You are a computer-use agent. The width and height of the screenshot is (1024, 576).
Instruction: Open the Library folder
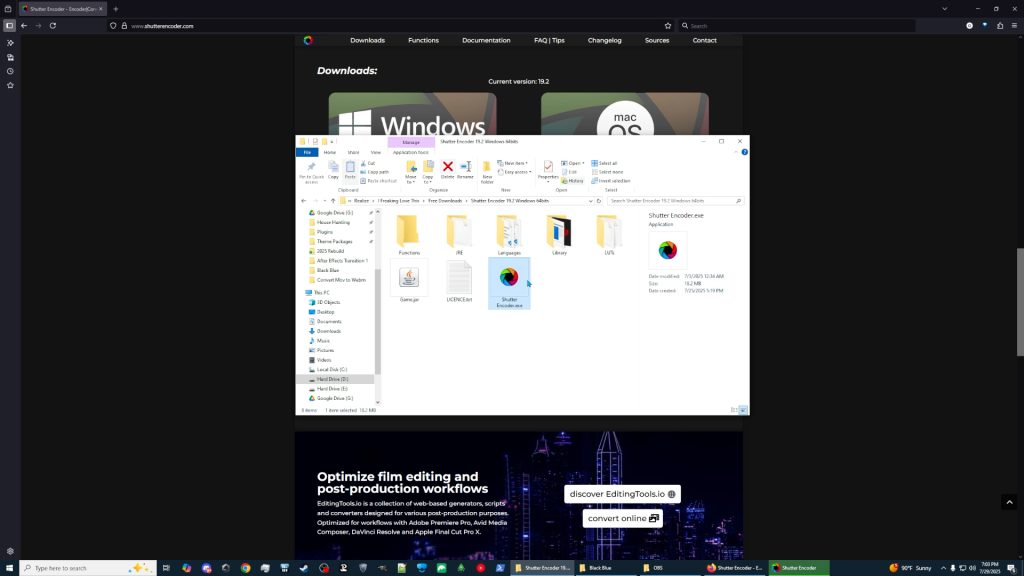[x=559, y=234]
